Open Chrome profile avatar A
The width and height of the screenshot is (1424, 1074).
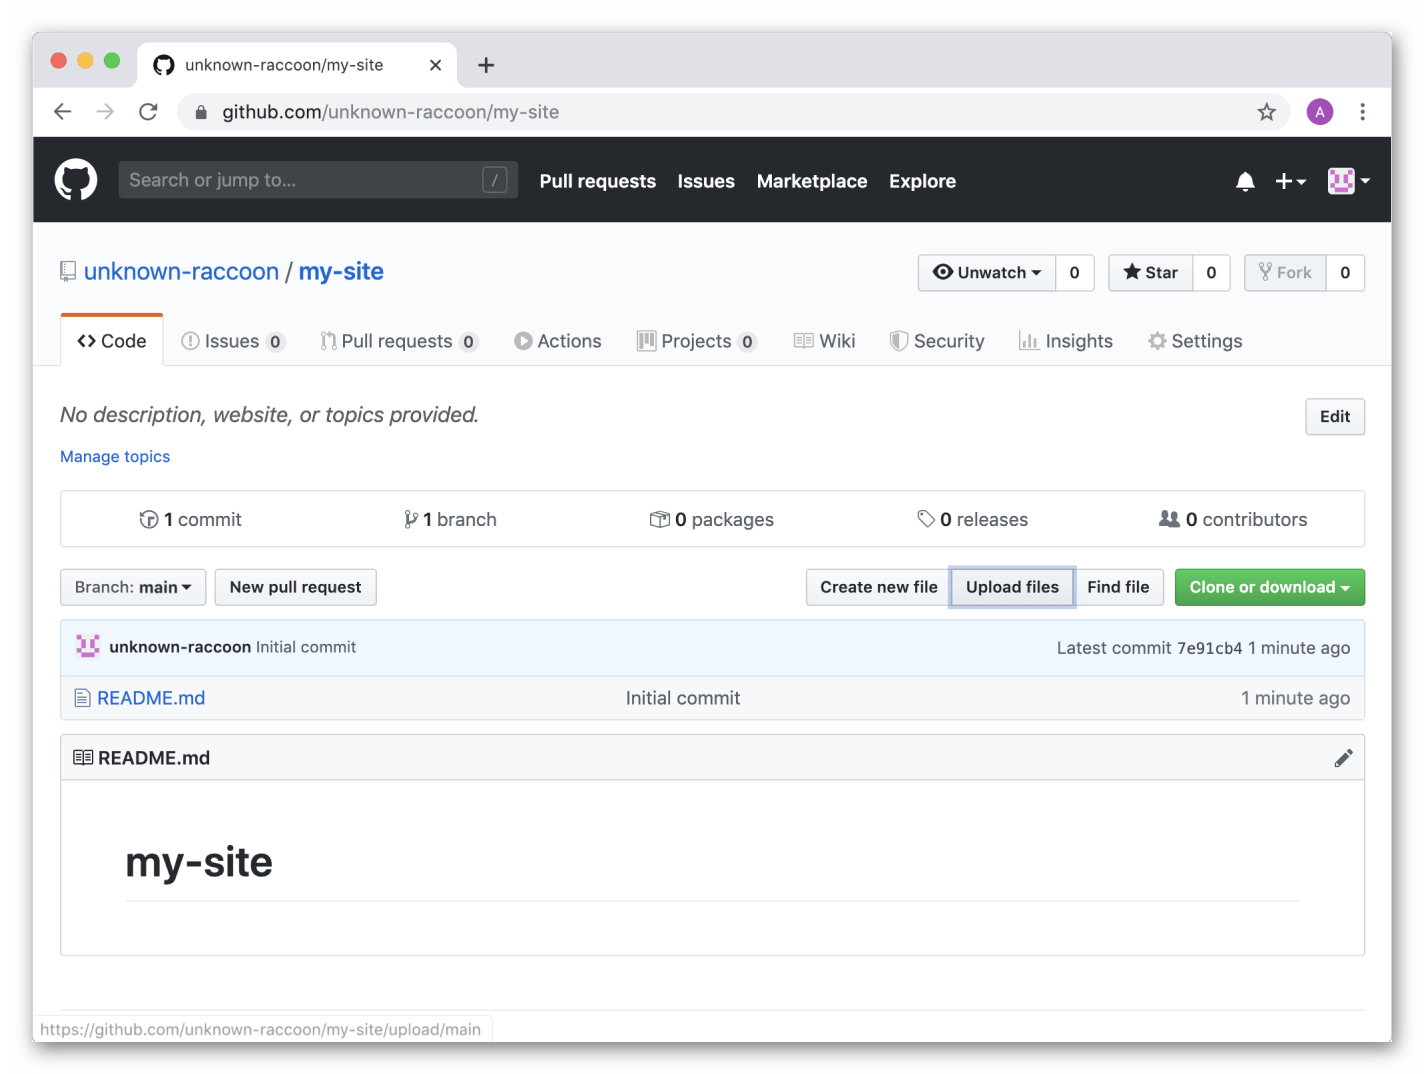(x=1320, y=112)
